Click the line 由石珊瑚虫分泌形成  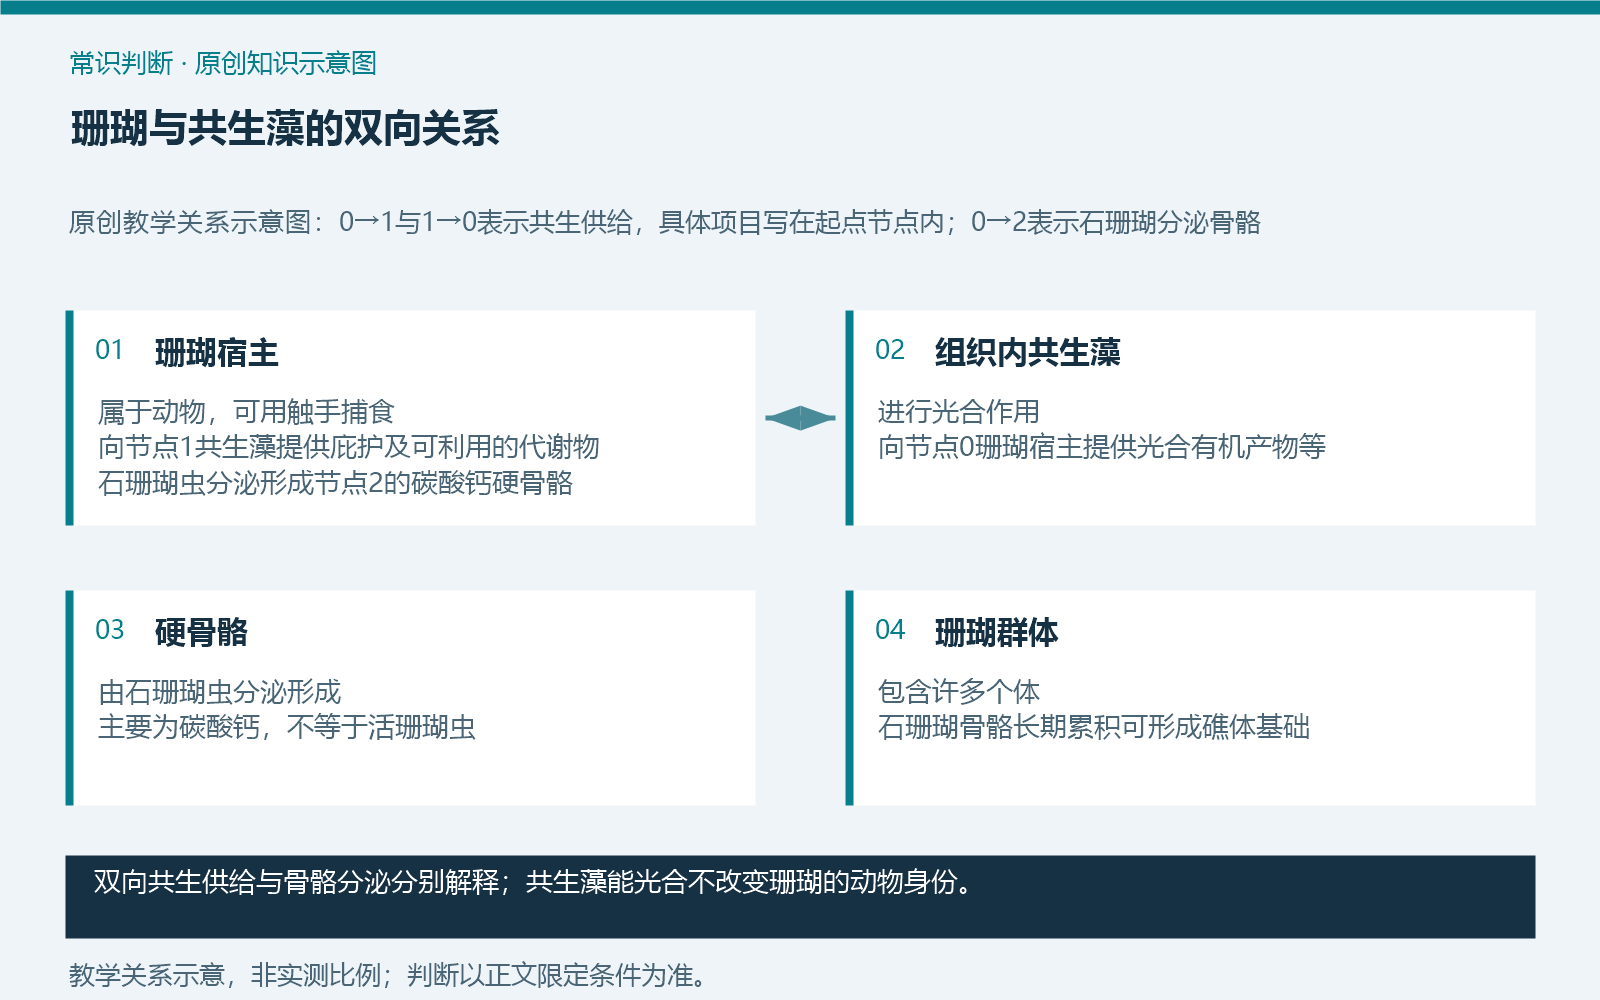219,692
